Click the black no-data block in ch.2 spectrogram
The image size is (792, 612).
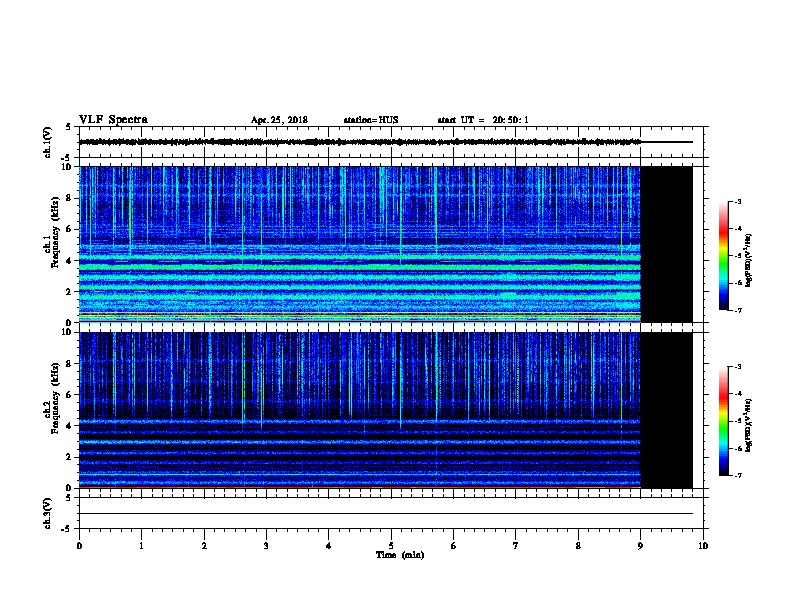tap(667, 410)
